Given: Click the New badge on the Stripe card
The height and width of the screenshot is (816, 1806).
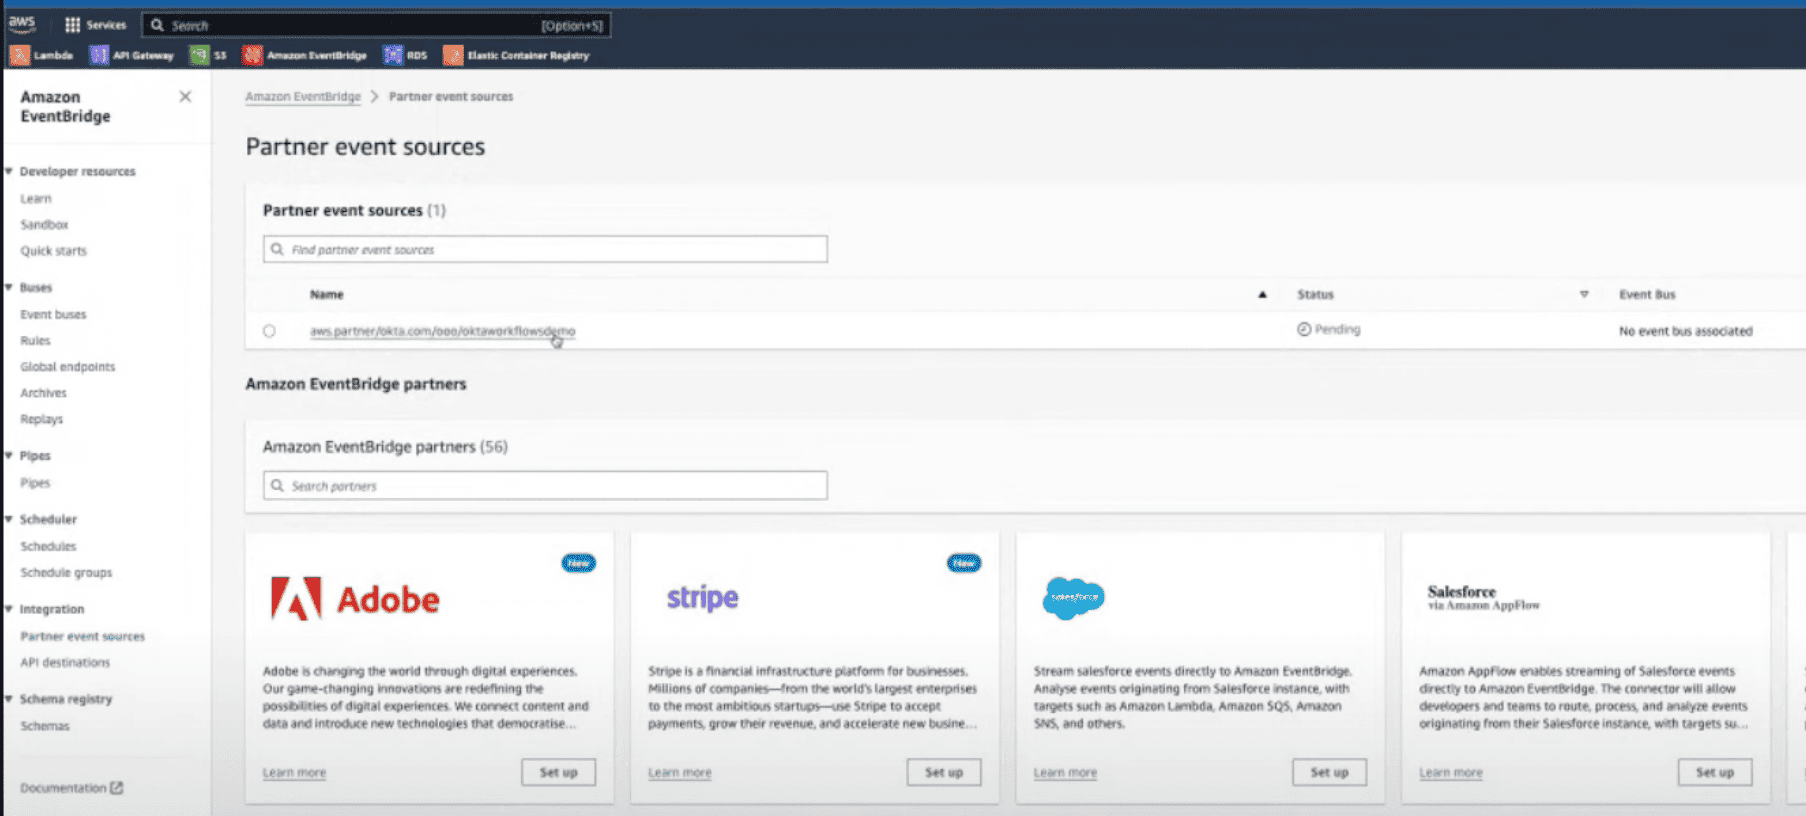Looking at the screenshot, I should pos(964,563).
